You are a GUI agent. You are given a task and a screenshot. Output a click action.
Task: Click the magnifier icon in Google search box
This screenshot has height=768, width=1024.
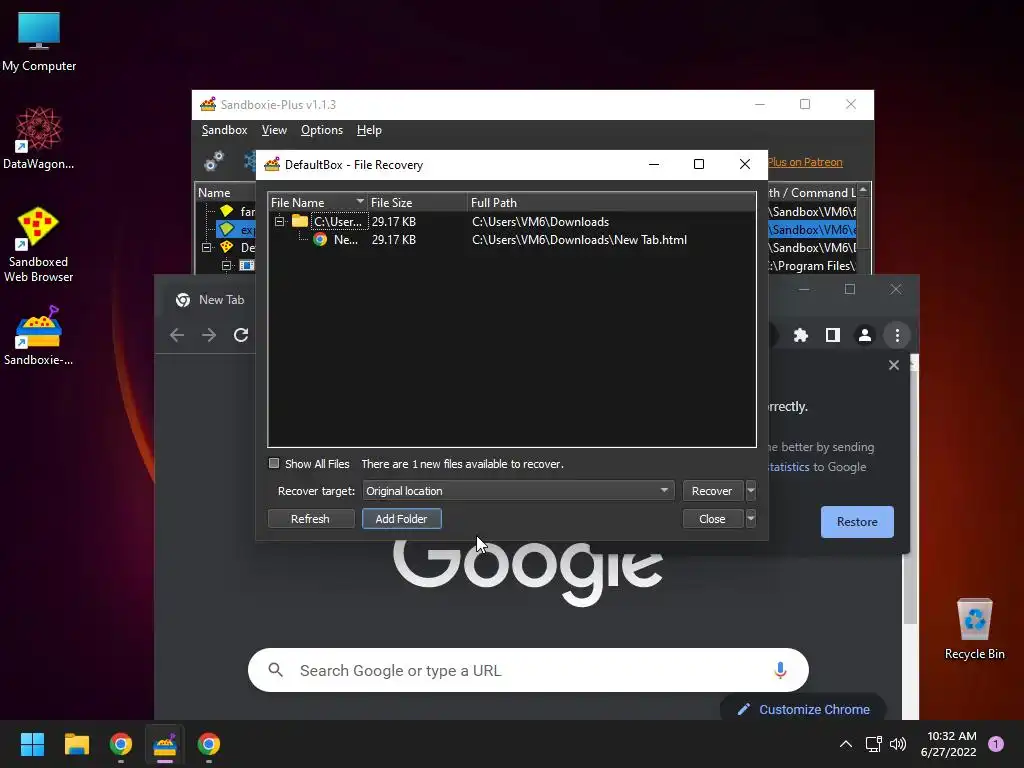[x=276, y=670]
